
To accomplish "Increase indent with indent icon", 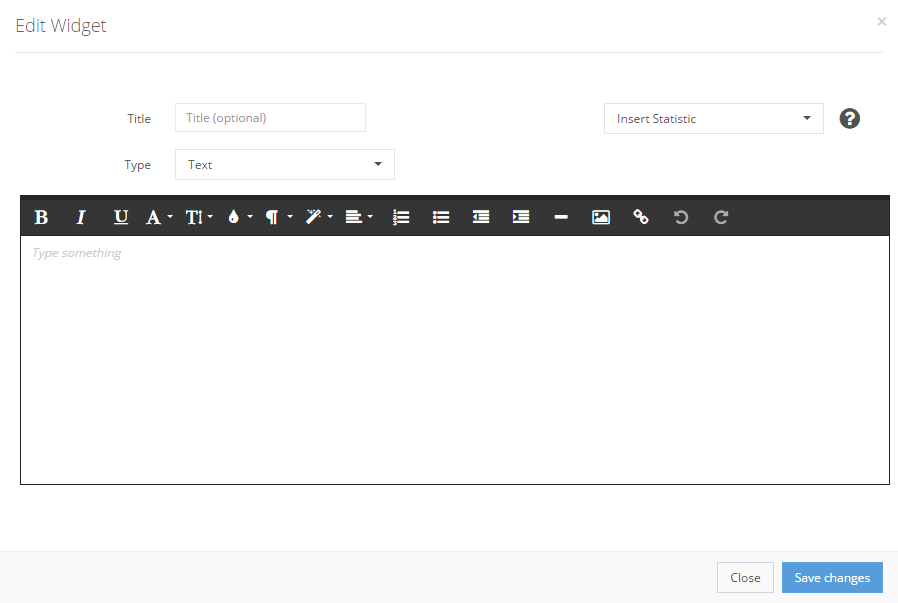I will (521, 217).
